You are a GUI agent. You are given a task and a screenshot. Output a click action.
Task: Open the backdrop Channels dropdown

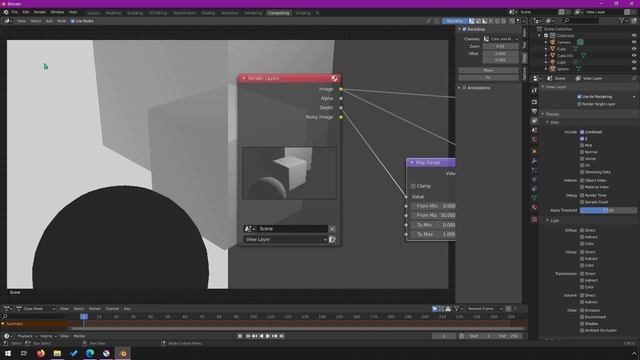click(x=501, y=39)
